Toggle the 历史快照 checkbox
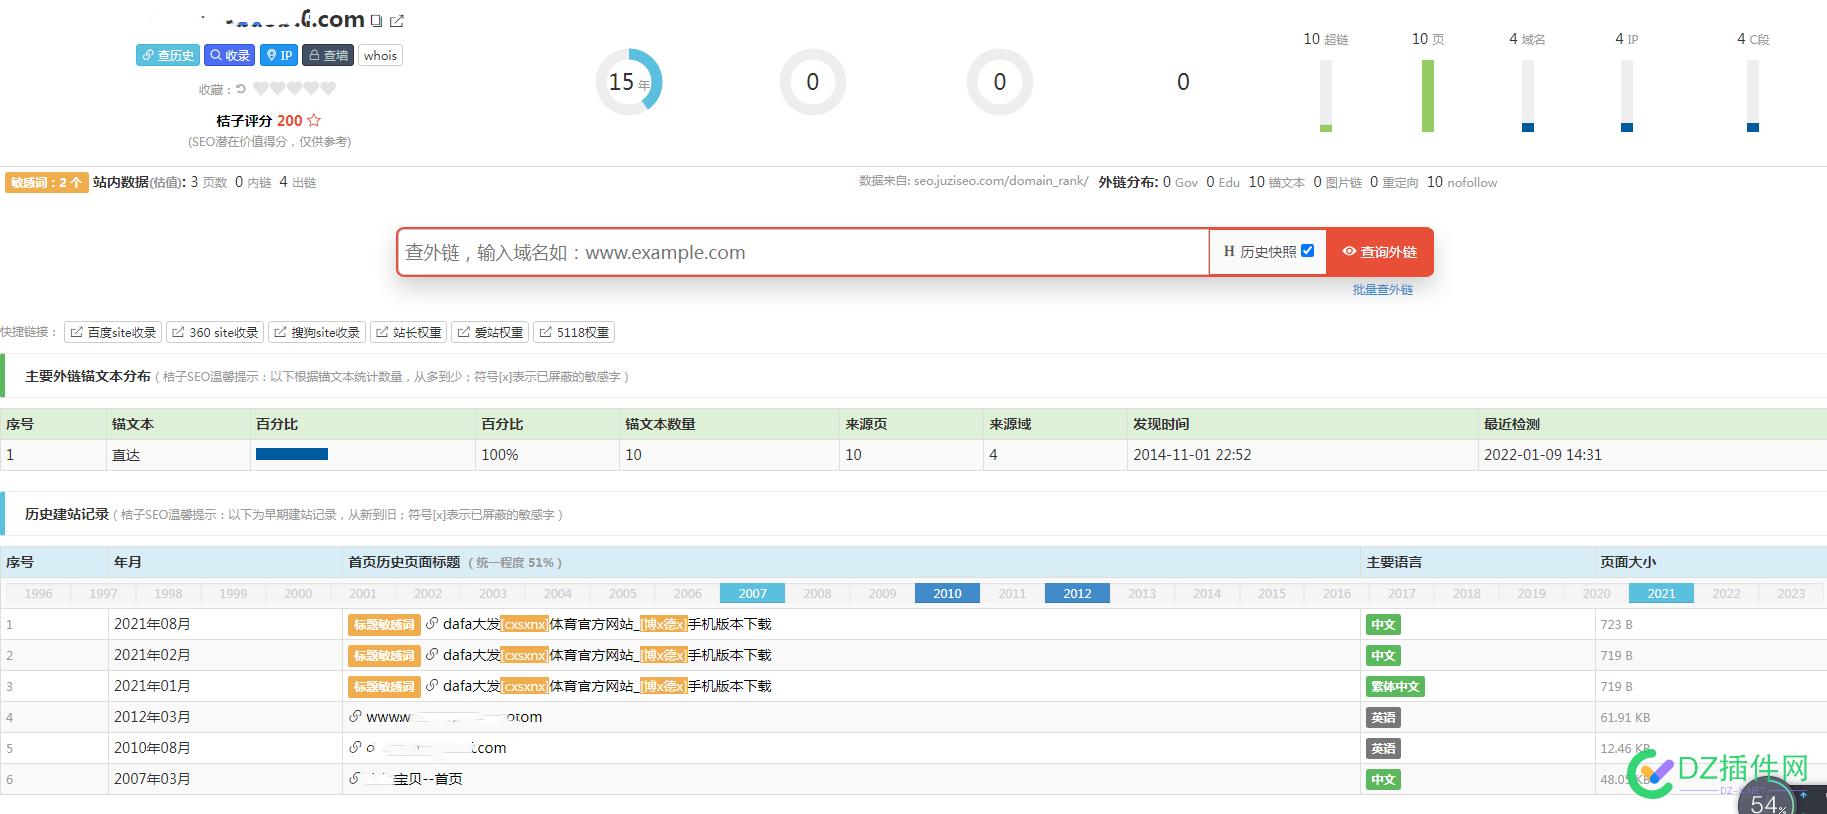 (1307, 251)
